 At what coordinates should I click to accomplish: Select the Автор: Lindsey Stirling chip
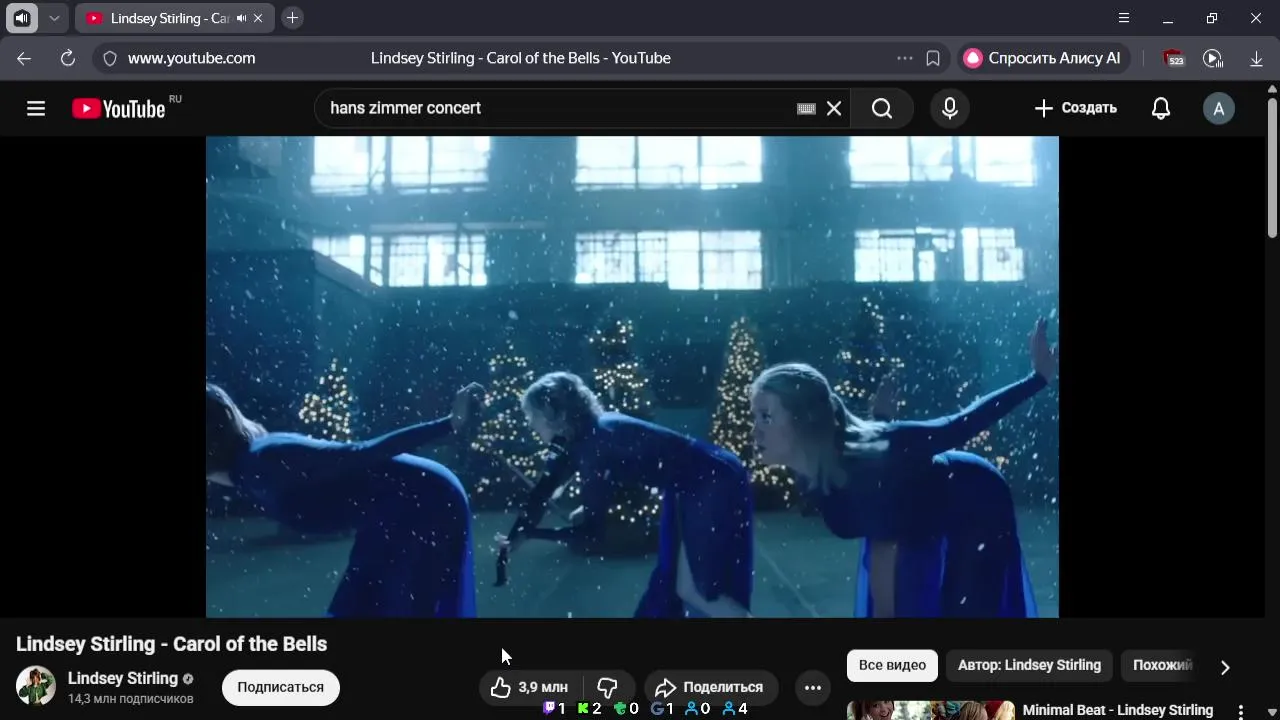(x=1029, y=665)
